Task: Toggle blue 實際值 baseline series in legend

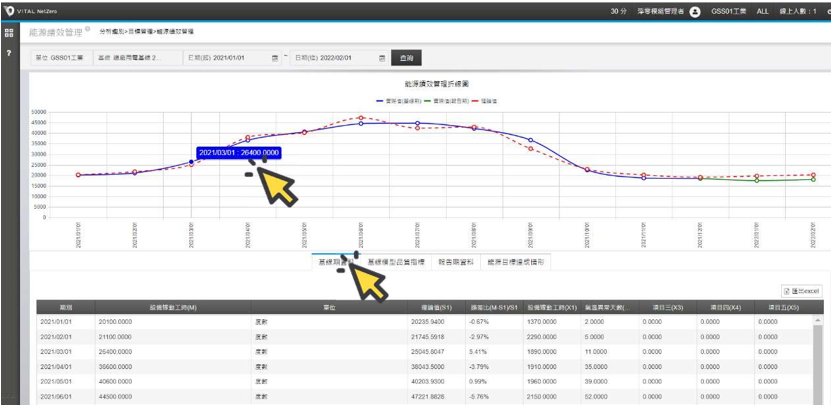Action: tap(396, 100)
